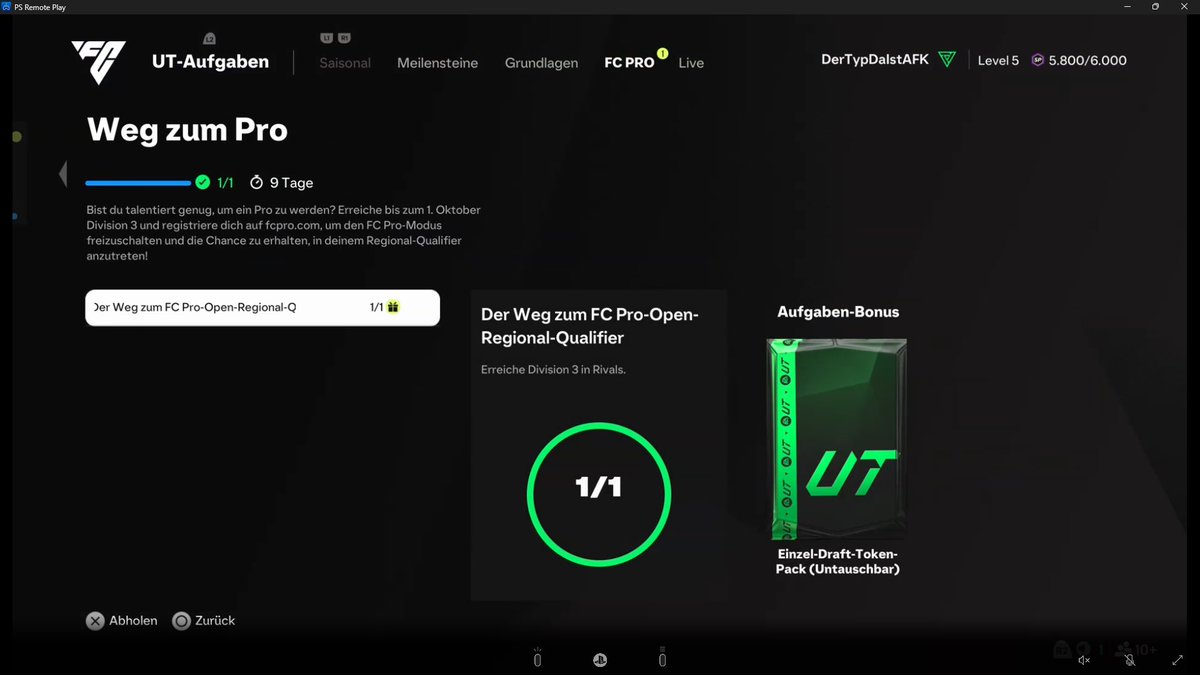Click the left arrow on the panel edge

click(x=63, y=174)
